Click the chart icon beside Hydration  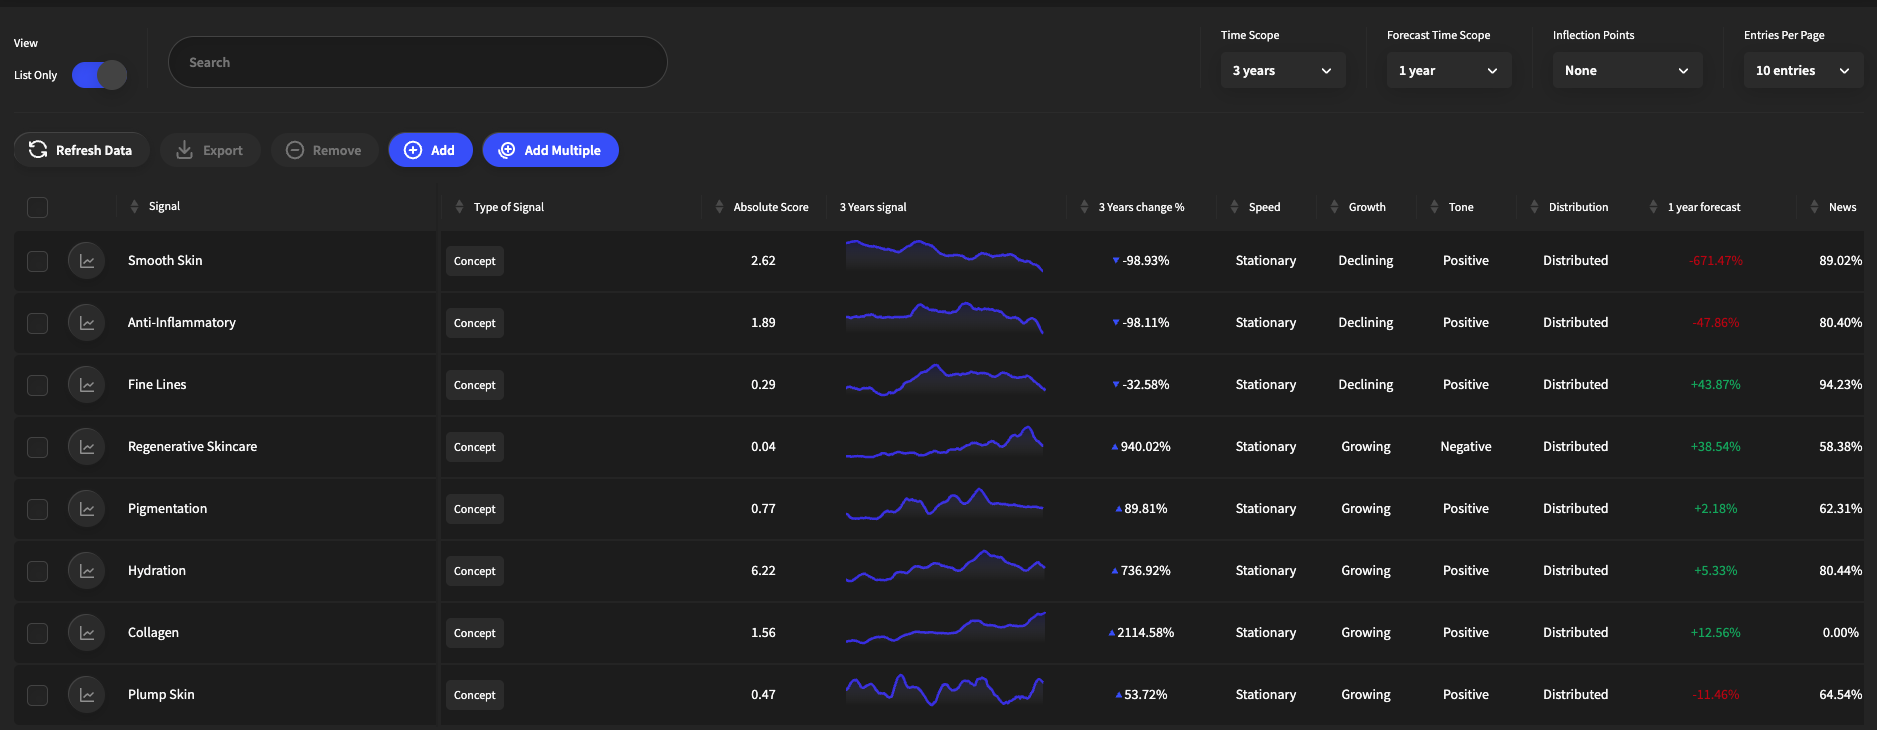[87, 571]
